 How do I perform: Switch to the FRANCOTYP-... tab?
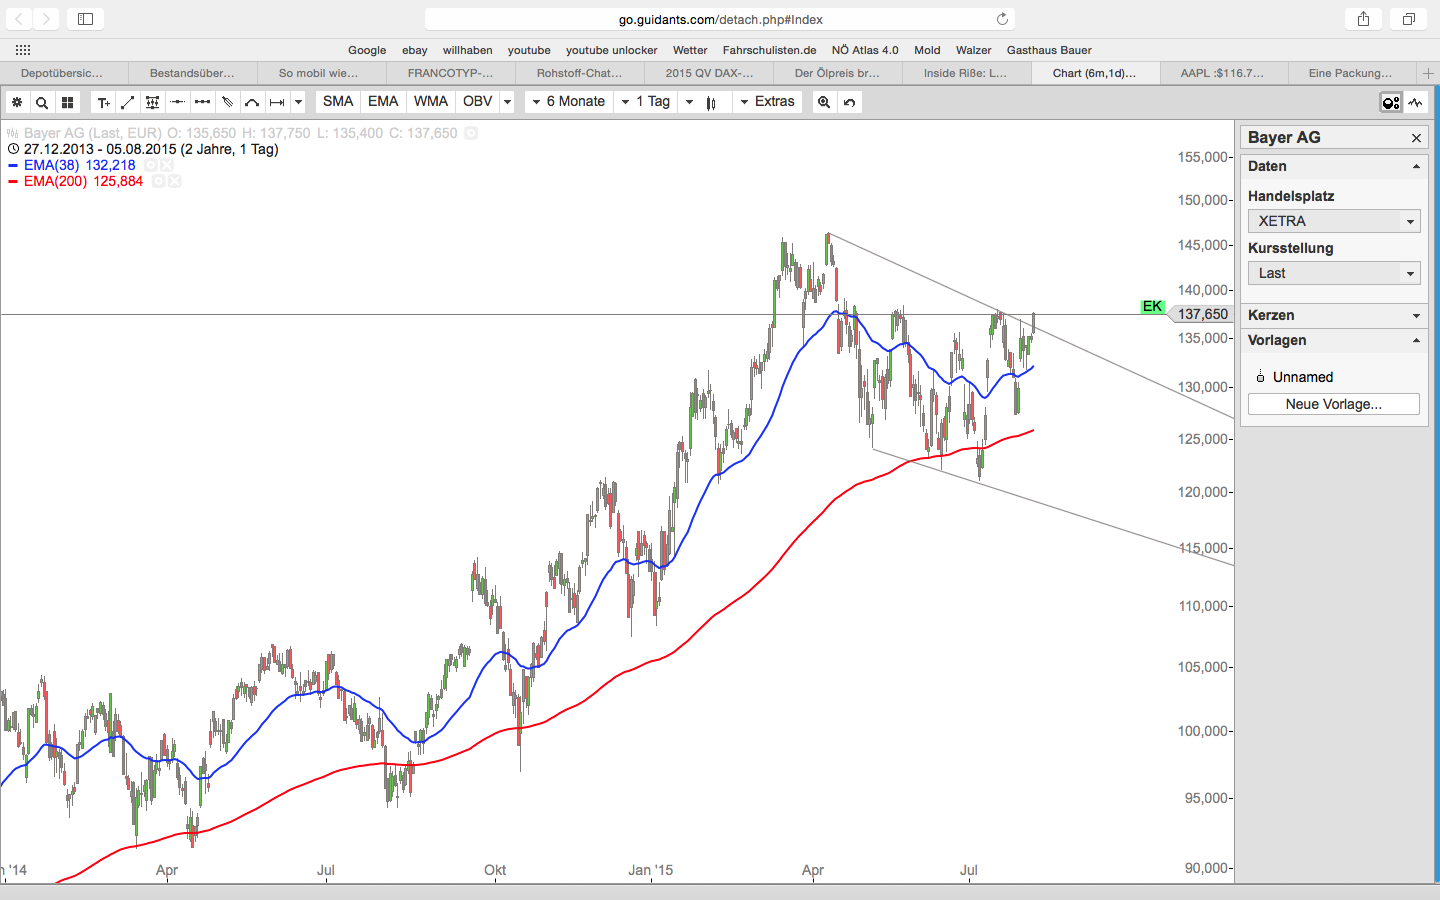[451, 73]
